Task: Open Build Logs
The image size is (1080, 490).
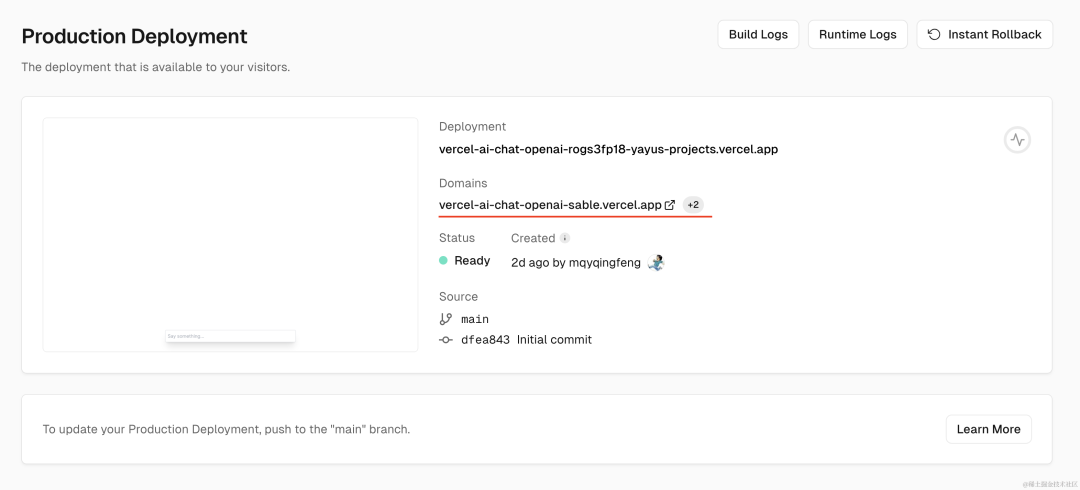Action: coord(758,34)
